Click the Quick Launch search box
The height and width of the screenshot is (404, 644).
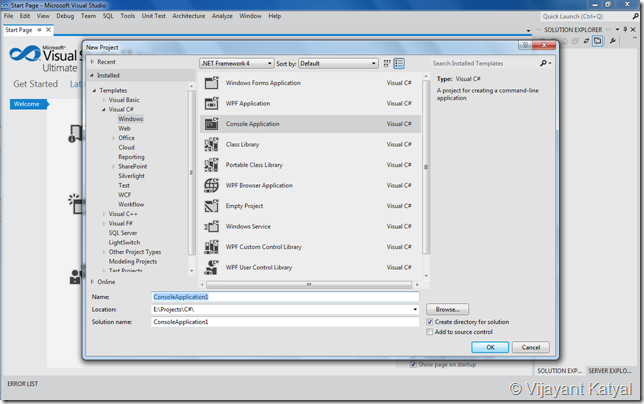click(586, 16)
